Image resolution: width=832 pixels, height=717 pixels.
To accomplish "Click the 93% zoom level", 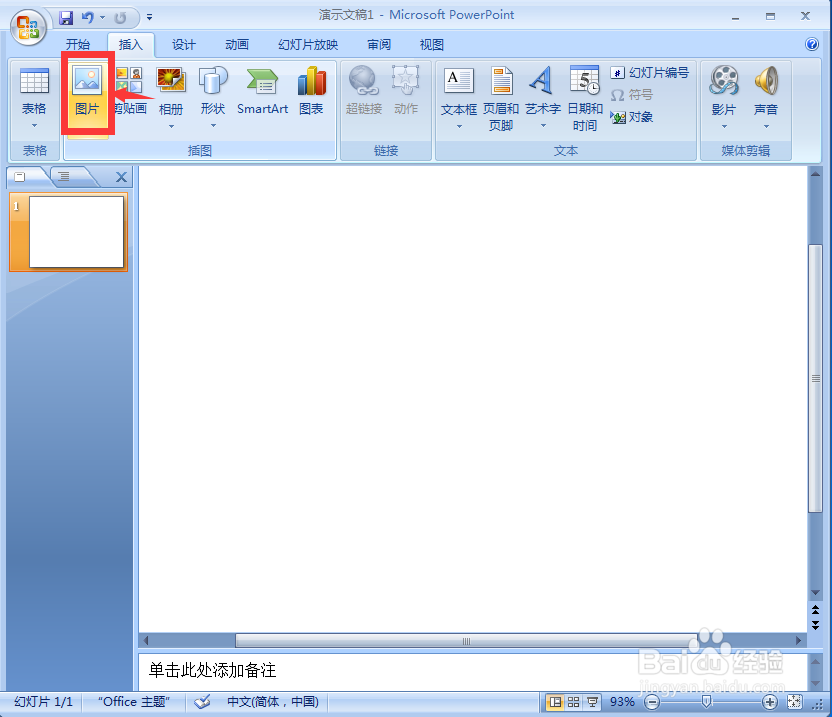I will click(622, 702).
